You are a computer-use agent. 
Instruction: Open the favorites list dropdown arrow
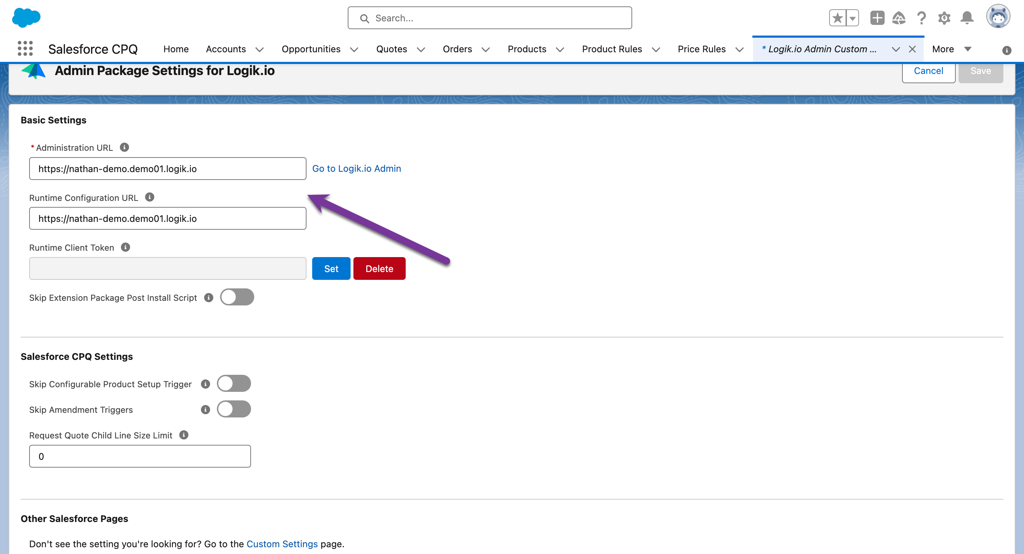[852, 18]
